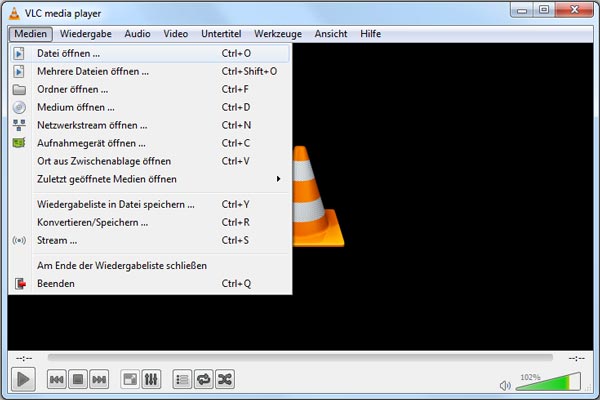Screen dimensions: 600x400
Task: Click the VLC cone icon in title bar
Action: point(14,13)
